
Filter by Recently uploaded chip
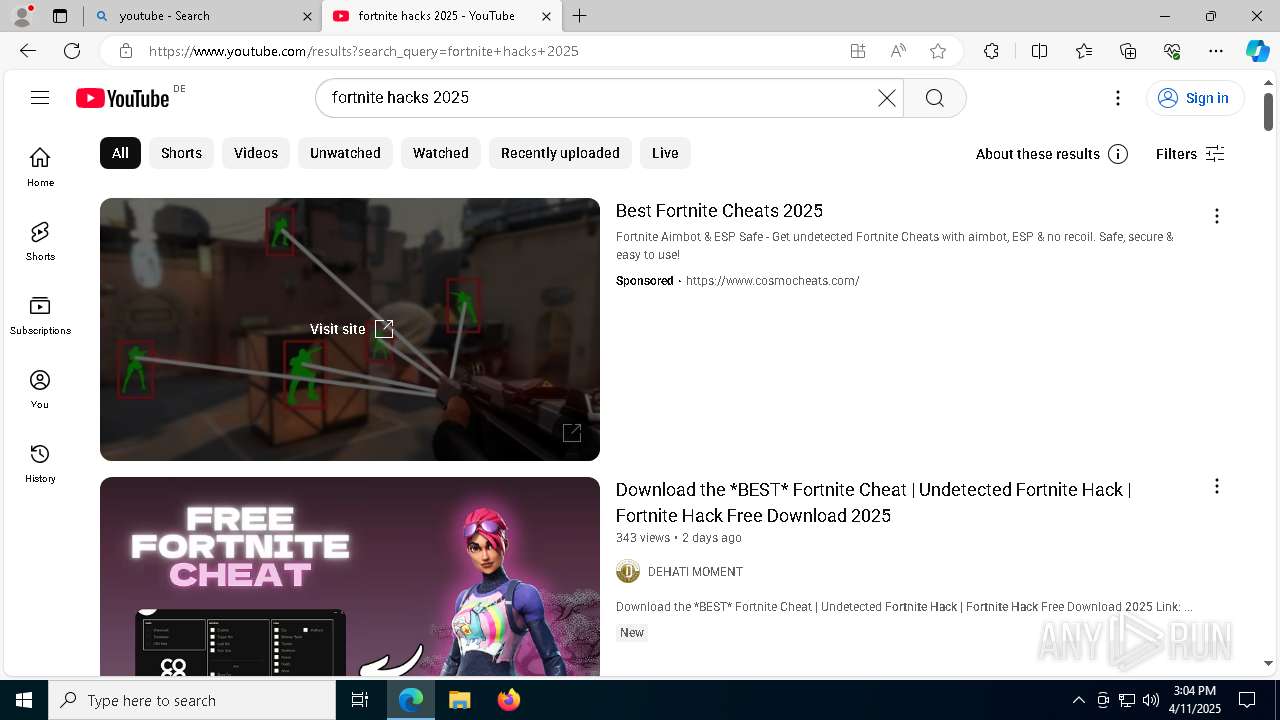(x=560, y=153)
